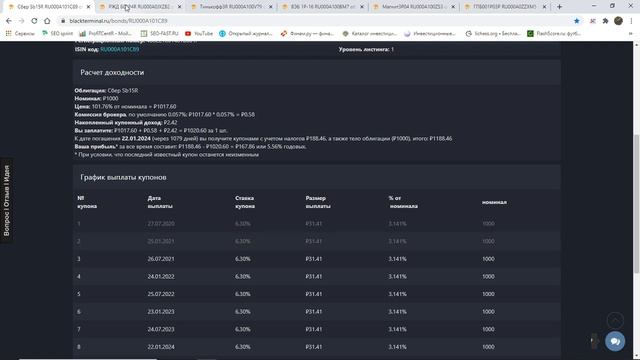The image size is (640, 360).
Task: Click the % от номинала column header
Action: [403, 202]
